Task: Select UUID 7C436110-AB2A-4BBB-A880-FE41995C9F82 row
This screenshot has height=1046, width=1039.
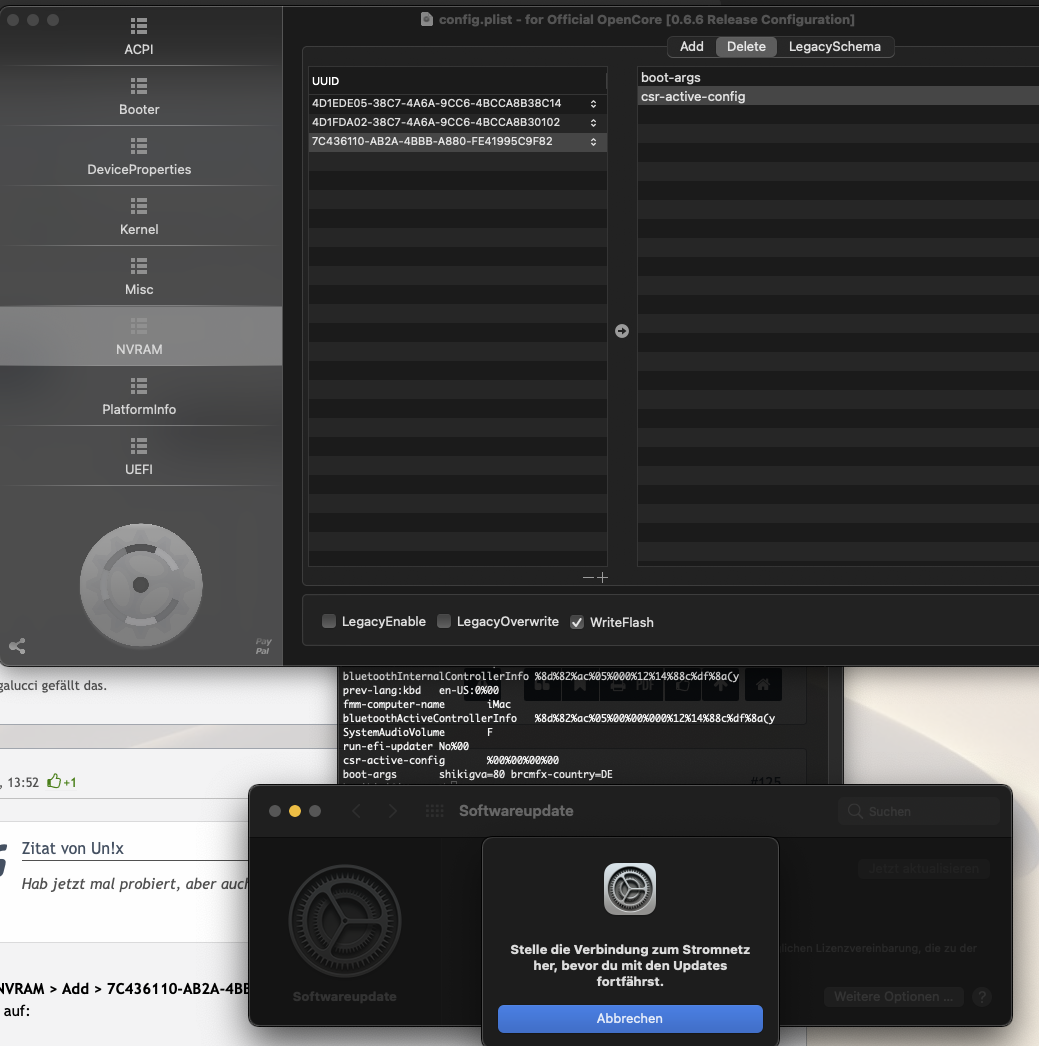Action: pyautogui.click(x=457, y=141)
